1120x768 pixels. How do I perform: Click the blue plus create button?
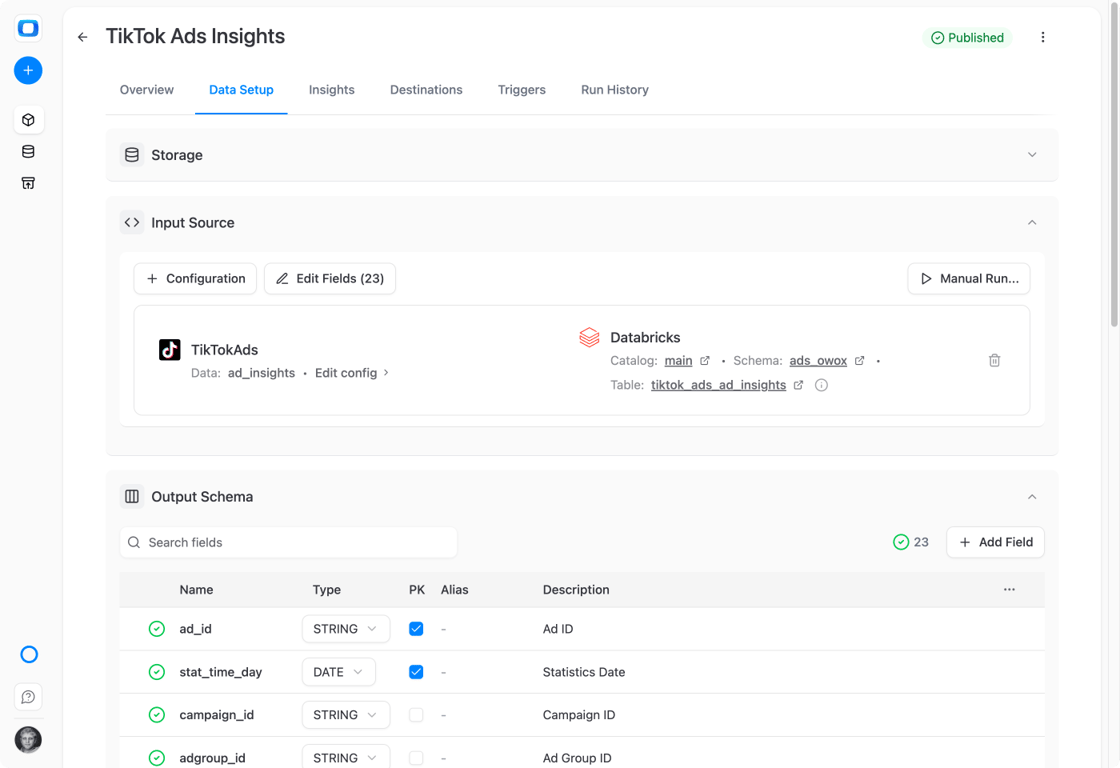tap(28, 70)
